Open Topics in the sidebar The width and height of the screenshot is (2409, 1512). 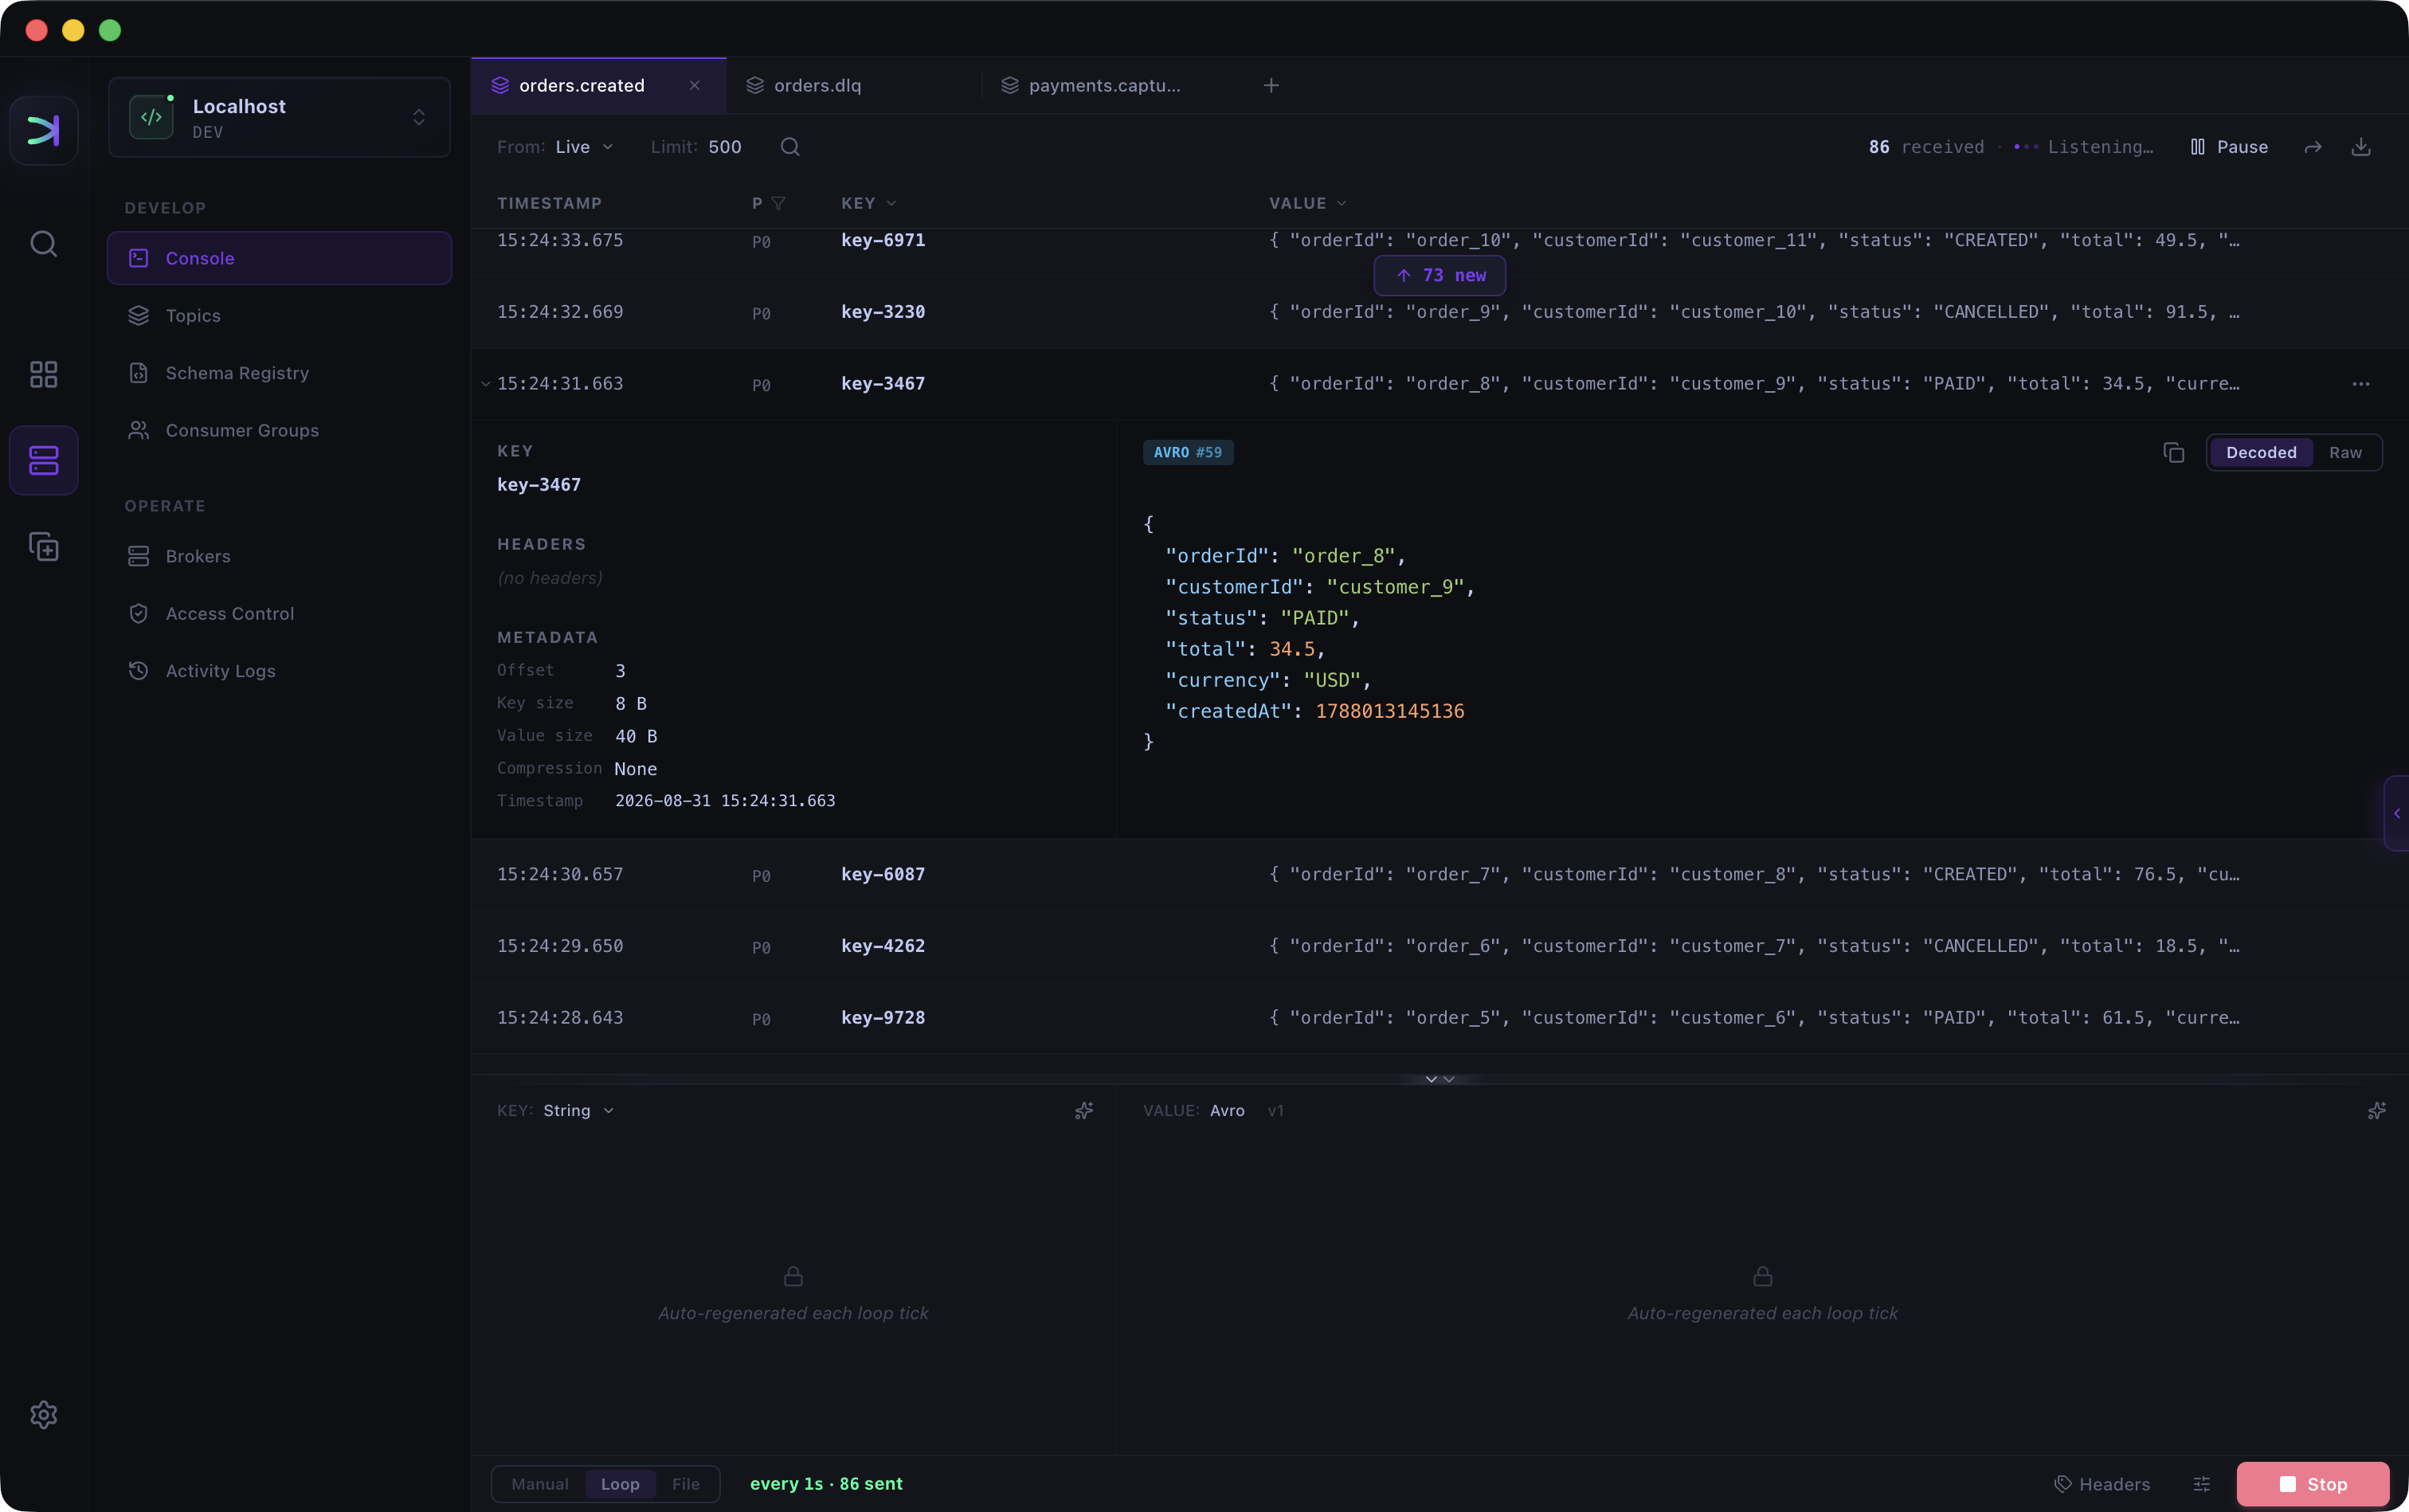(x=279, y=316)
